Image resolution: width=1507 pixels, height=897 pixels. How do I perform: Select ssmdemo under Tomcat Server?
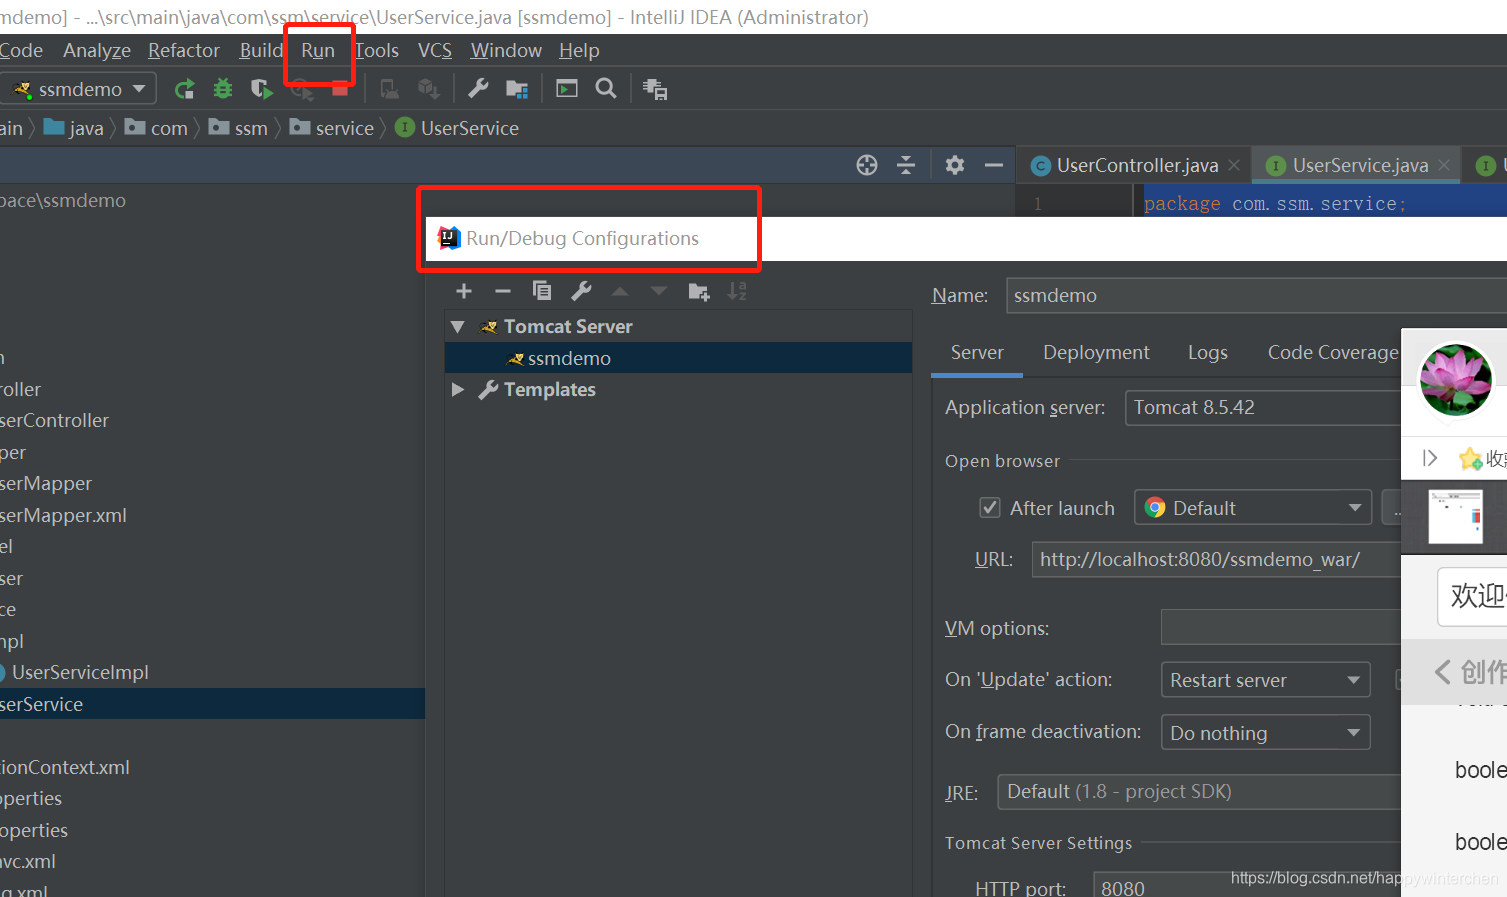pyautogui.click(x=678, y=358)
